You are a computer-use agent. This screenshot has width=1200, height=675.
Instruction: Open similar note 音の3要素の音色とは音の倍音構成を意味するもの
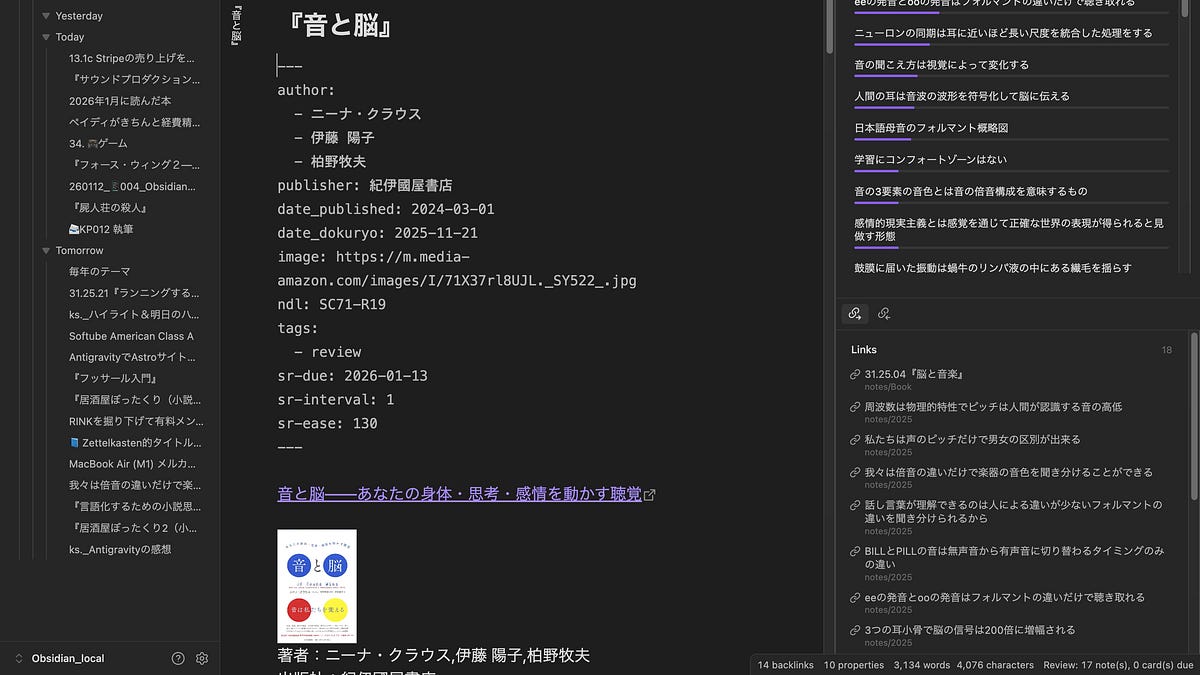970,191
